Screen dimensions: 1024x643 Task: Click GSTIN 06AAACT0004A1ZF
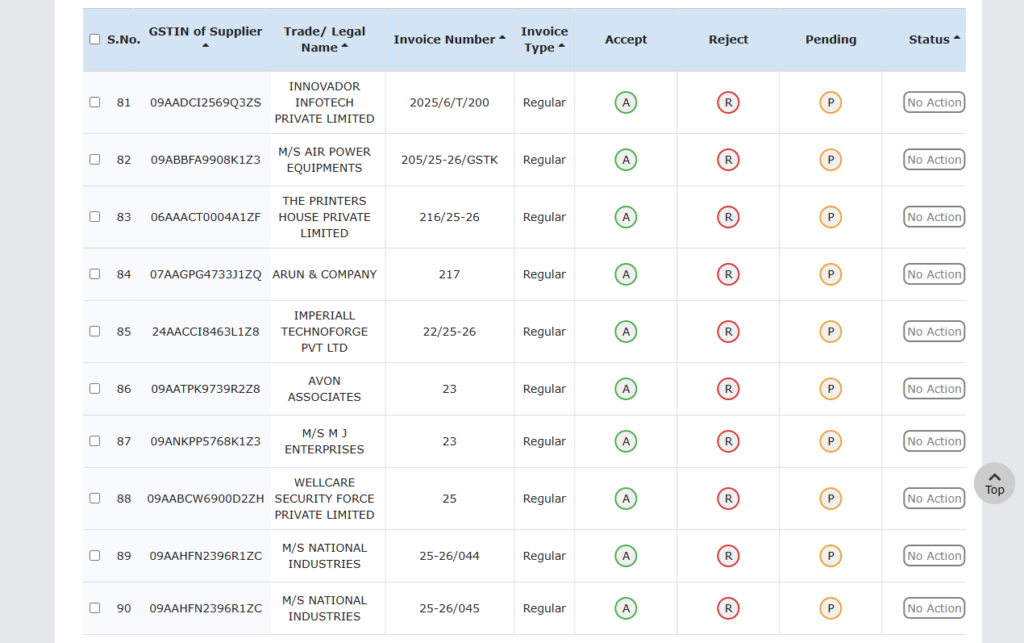pyautogui.click(x=205, y=217)
